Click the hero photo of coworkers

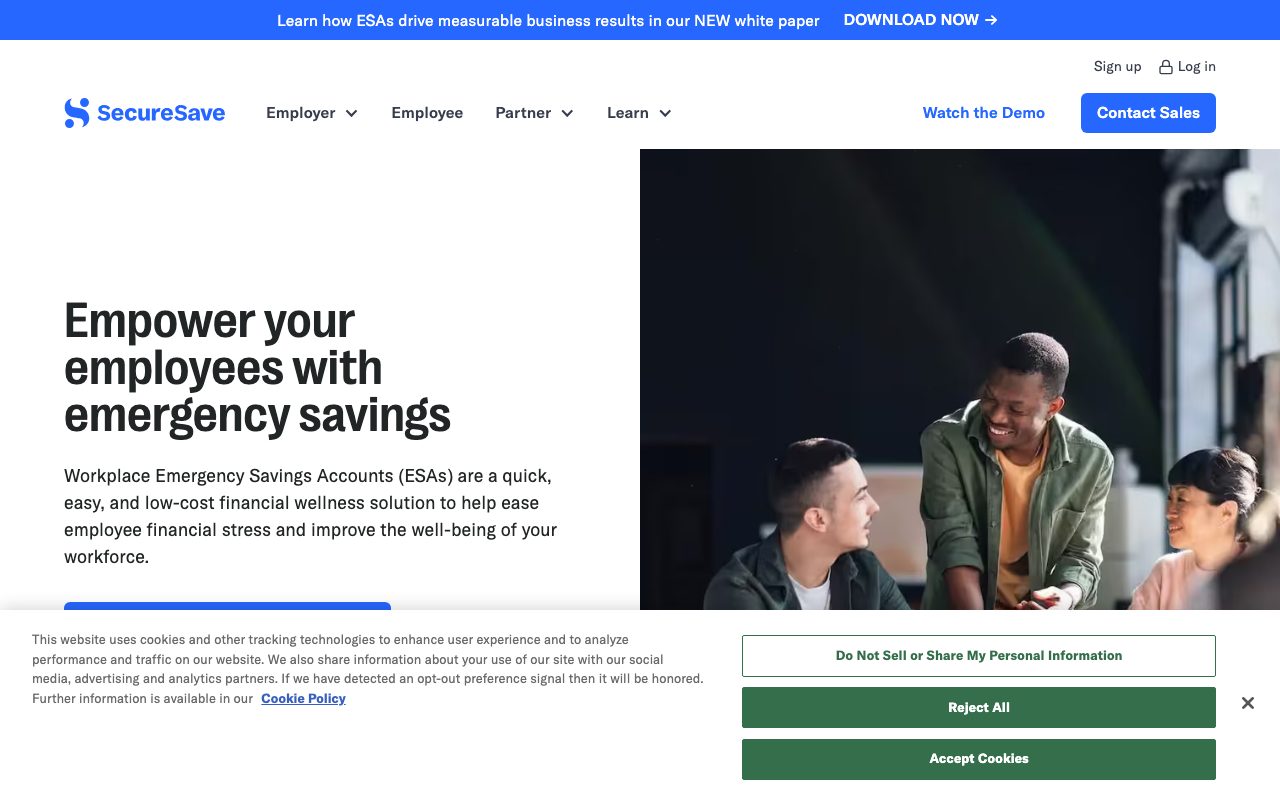tap(960, 380)
